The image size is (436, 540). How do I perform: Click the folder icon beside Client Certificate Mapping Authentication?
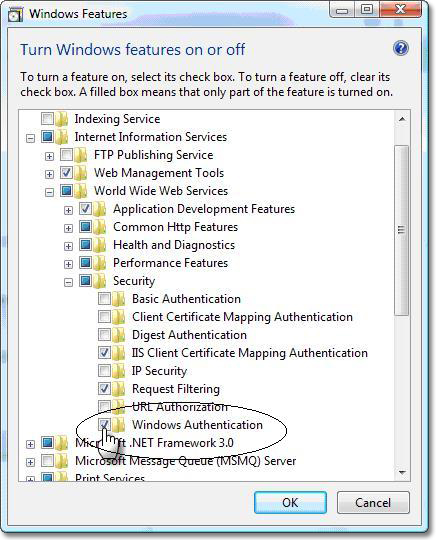coord(120,317)
